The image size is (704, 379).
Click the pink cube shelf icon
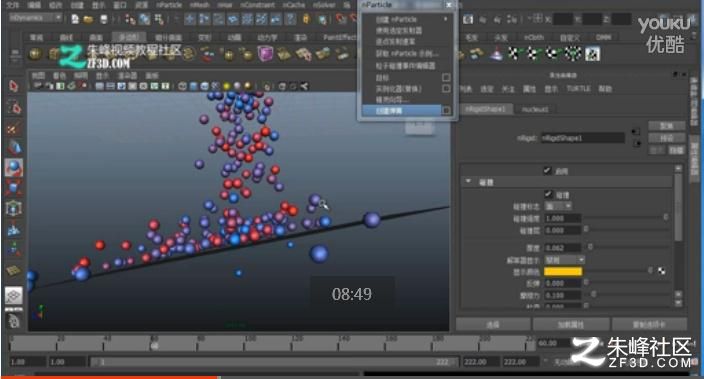pyautogui.click(x=265, y=54)
